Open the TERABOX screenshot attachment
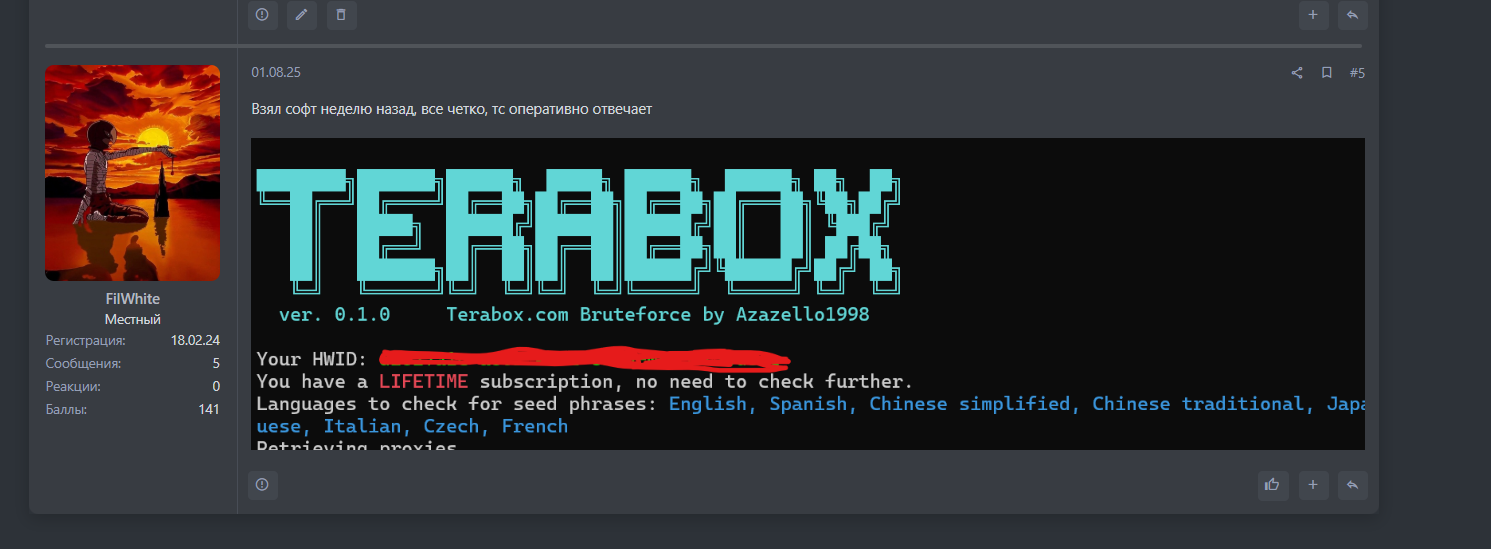 coord(808,294)
